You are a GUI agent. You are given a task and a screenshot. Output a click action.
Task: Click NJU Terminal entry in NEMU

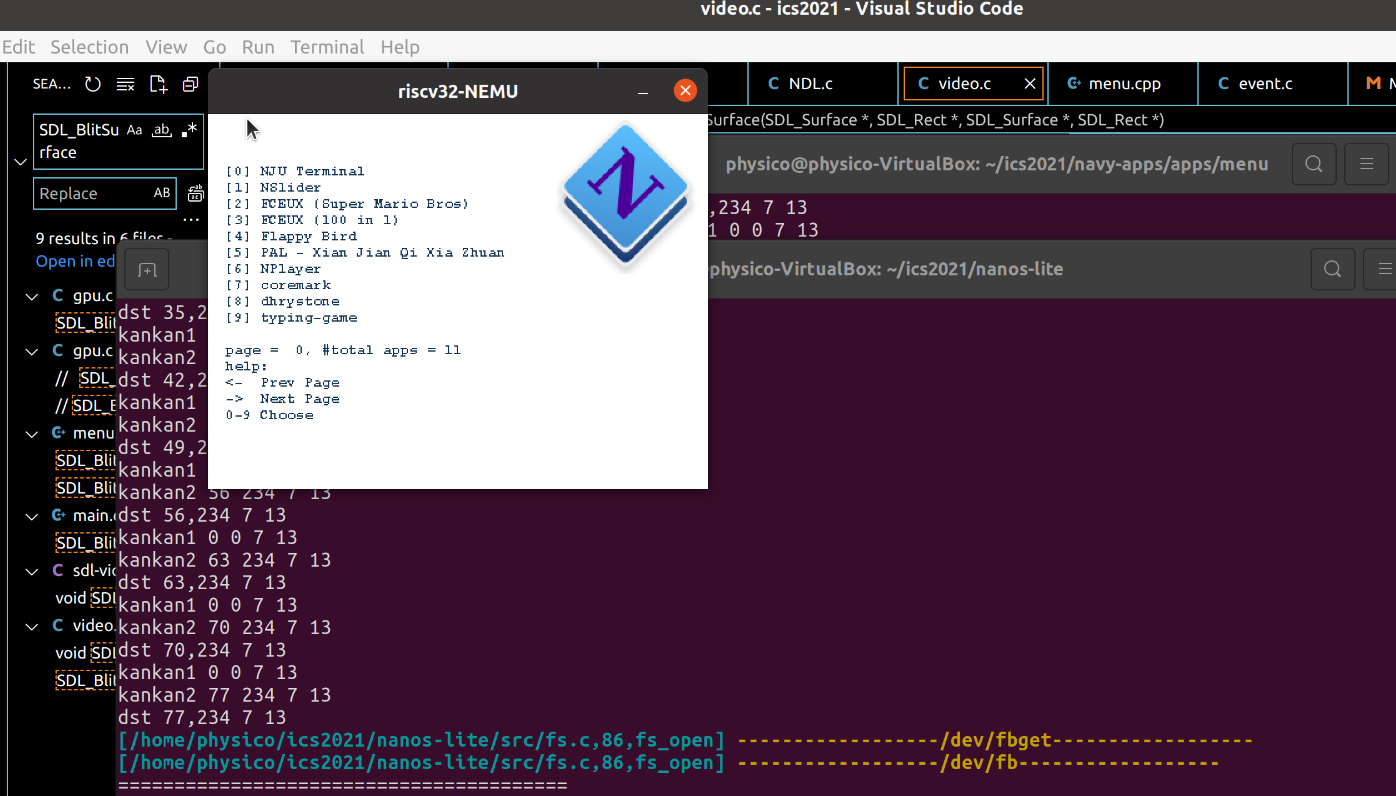295,172
